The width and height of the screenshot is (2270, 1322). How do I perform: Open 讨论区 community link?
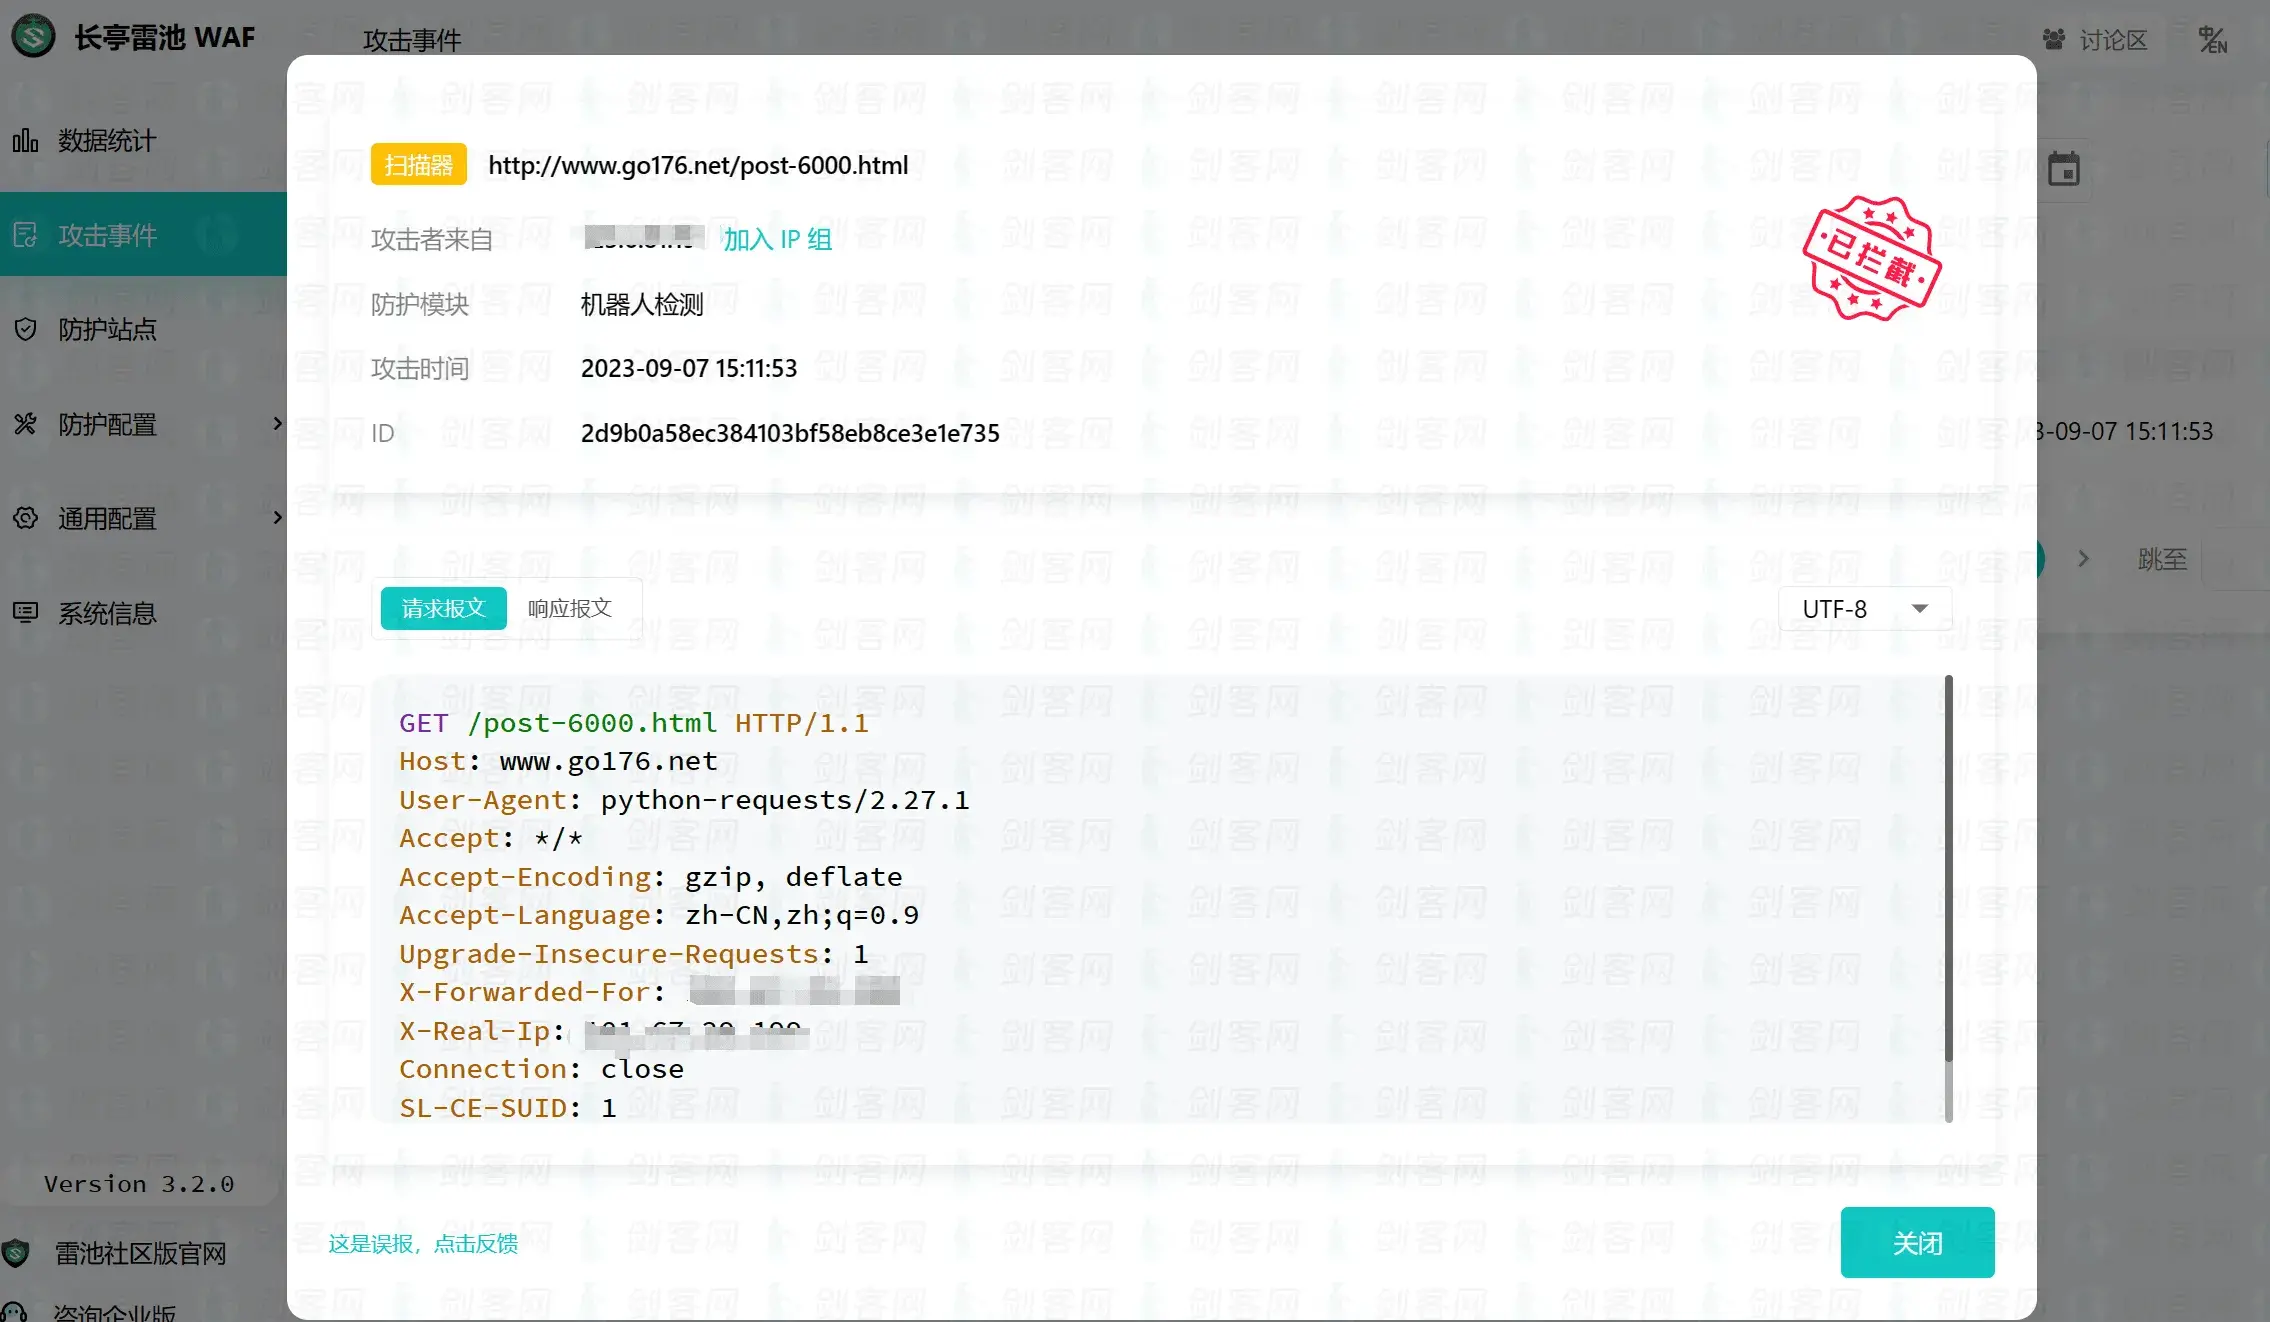[2094, 40]
